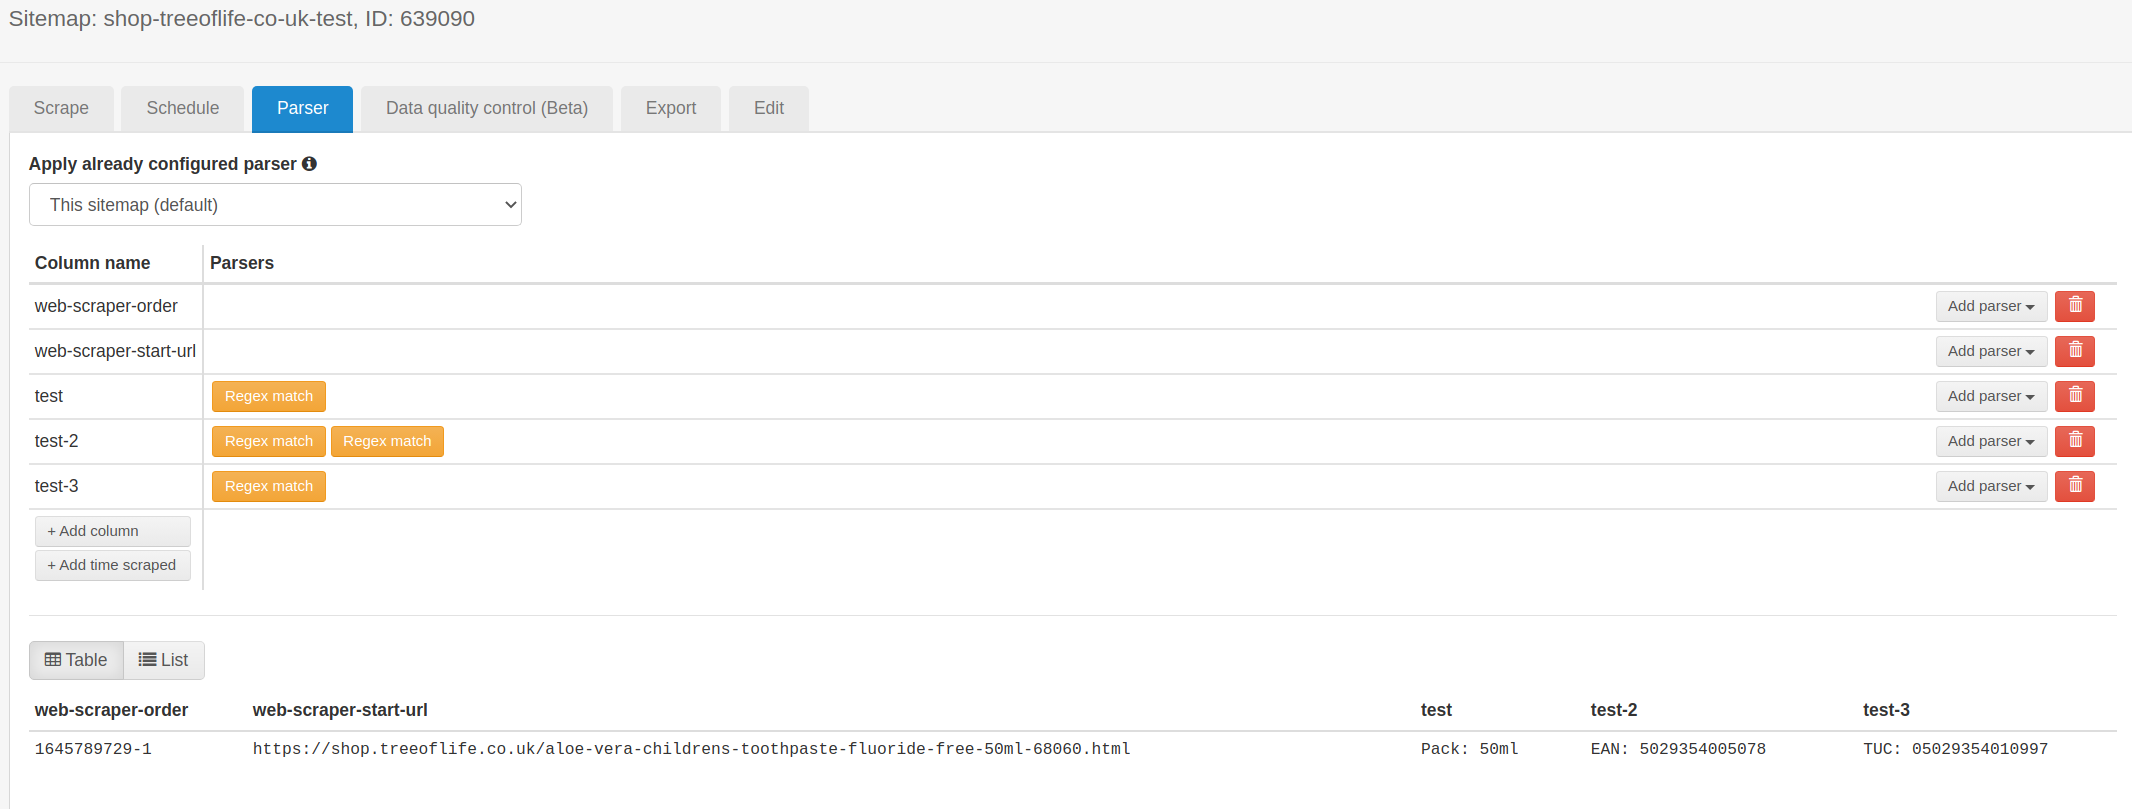The image size is (2132, 809).
Task: Edit the test column's Regex match parser
Action: 268,396
